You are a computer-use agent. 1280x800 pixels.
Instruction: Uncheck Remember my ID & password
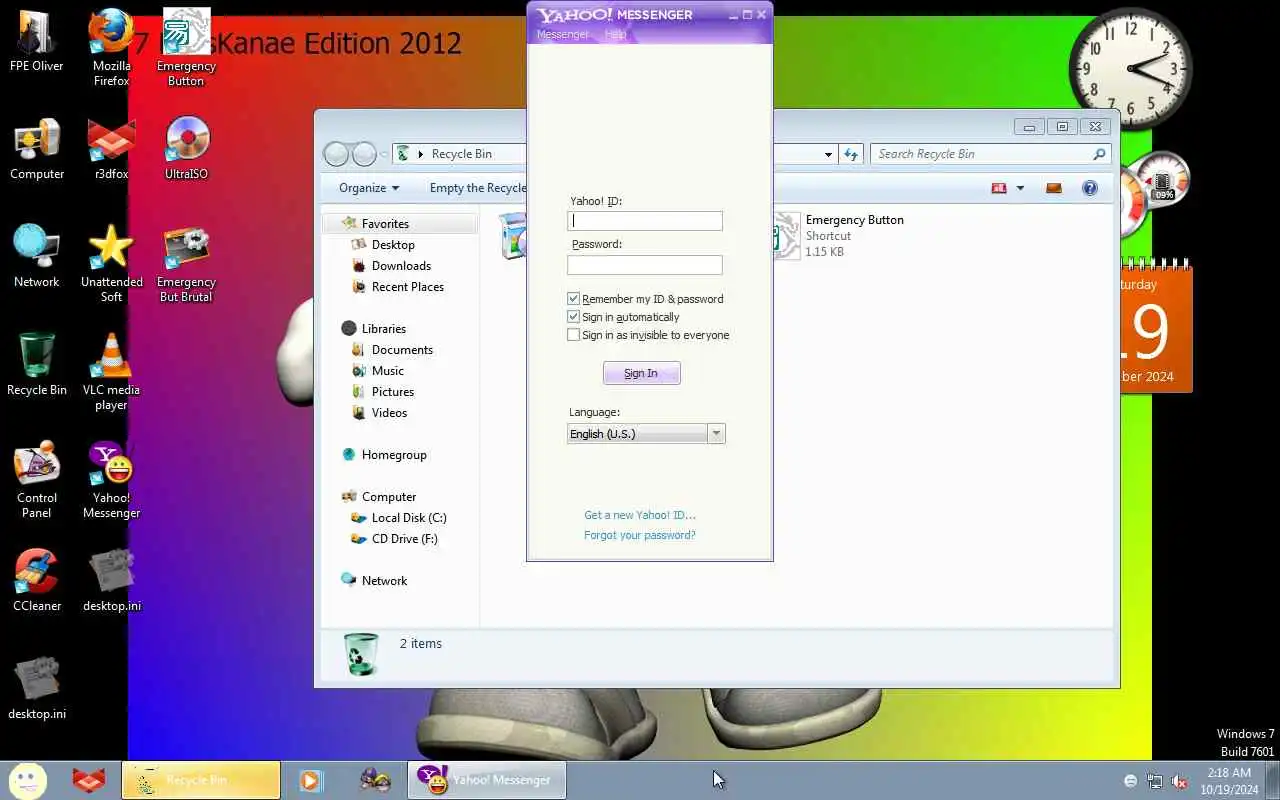click(574, 298)
